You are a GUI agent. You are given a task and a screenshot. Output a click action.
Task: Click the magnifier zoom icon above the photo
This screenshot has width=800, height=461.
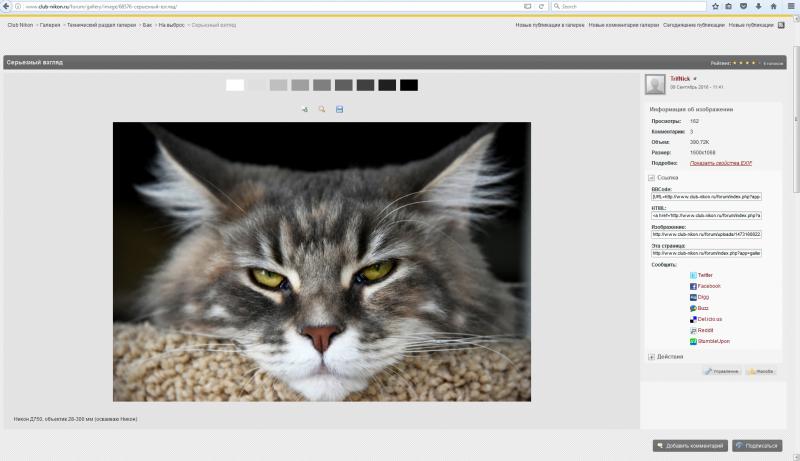[x=321, y=109]
